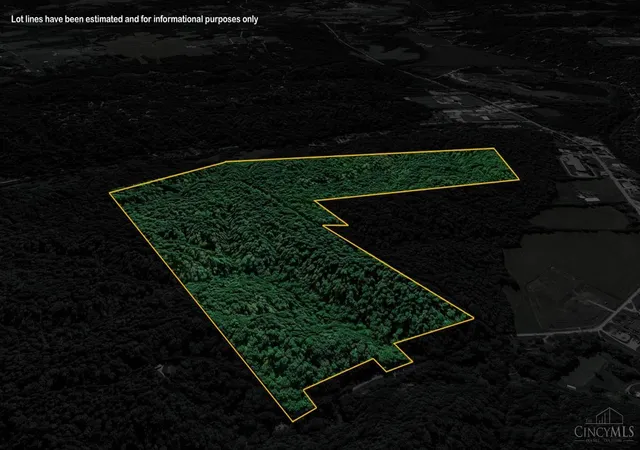Select the center of the highlighted green lot
The height and width of the screenshot is (450, 640).
coord(286,261)
